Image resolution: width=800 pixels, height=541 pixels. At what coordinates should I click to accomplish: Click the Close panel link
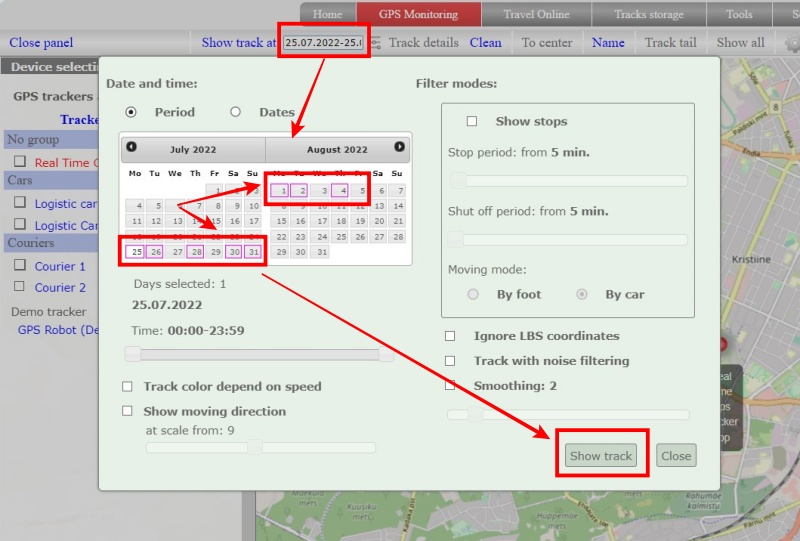click(41, 43)
